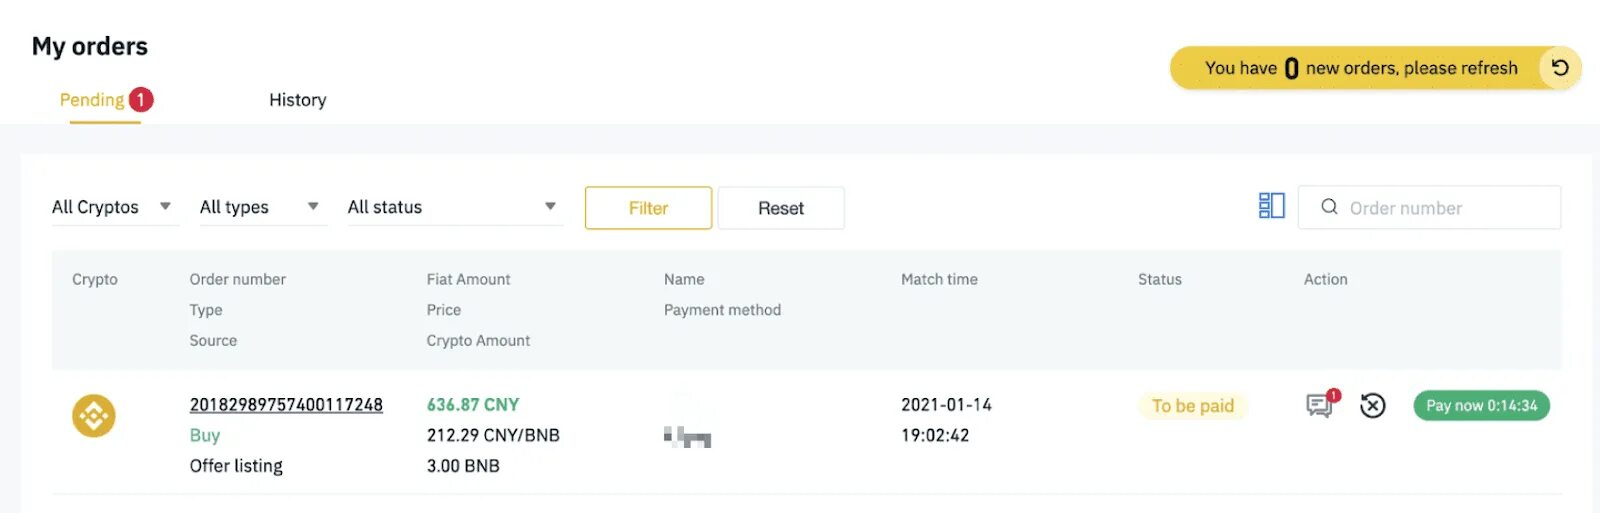Click the Reset button
The width and height of the screenshot is (1600, 513).
point(781,208)
